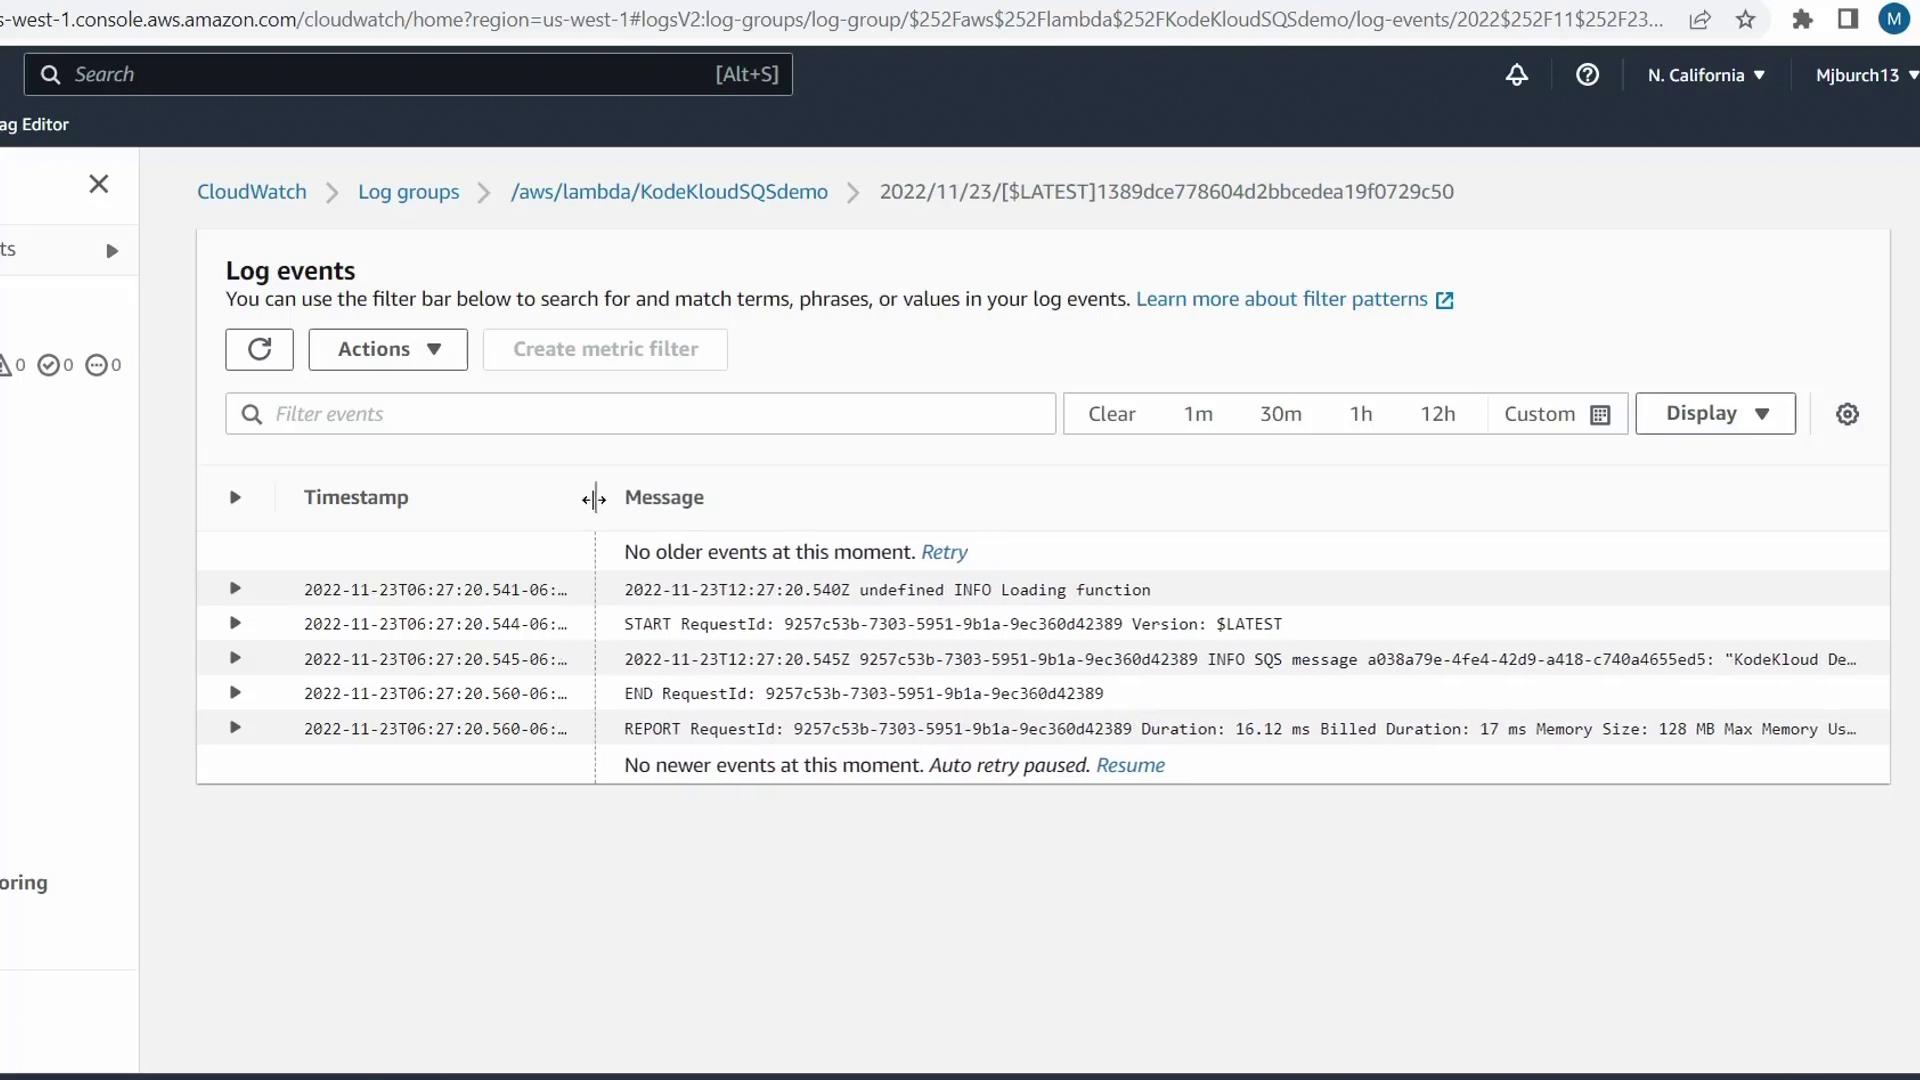The height and width of the screenshot is (1080, 1920).
Task: Expand all rows via header triangle
Action: pyautogui.click(x=235, y=498)
